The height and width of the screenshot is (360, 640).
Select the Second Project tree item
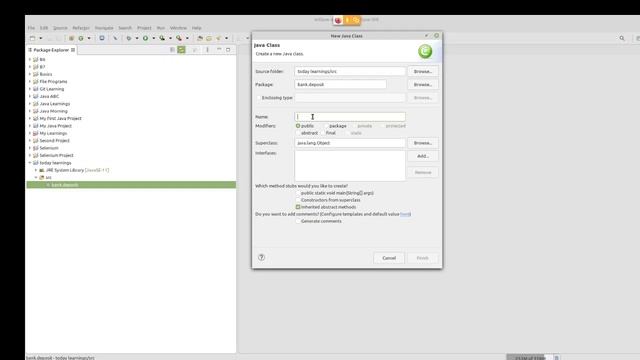click(54, 141)
